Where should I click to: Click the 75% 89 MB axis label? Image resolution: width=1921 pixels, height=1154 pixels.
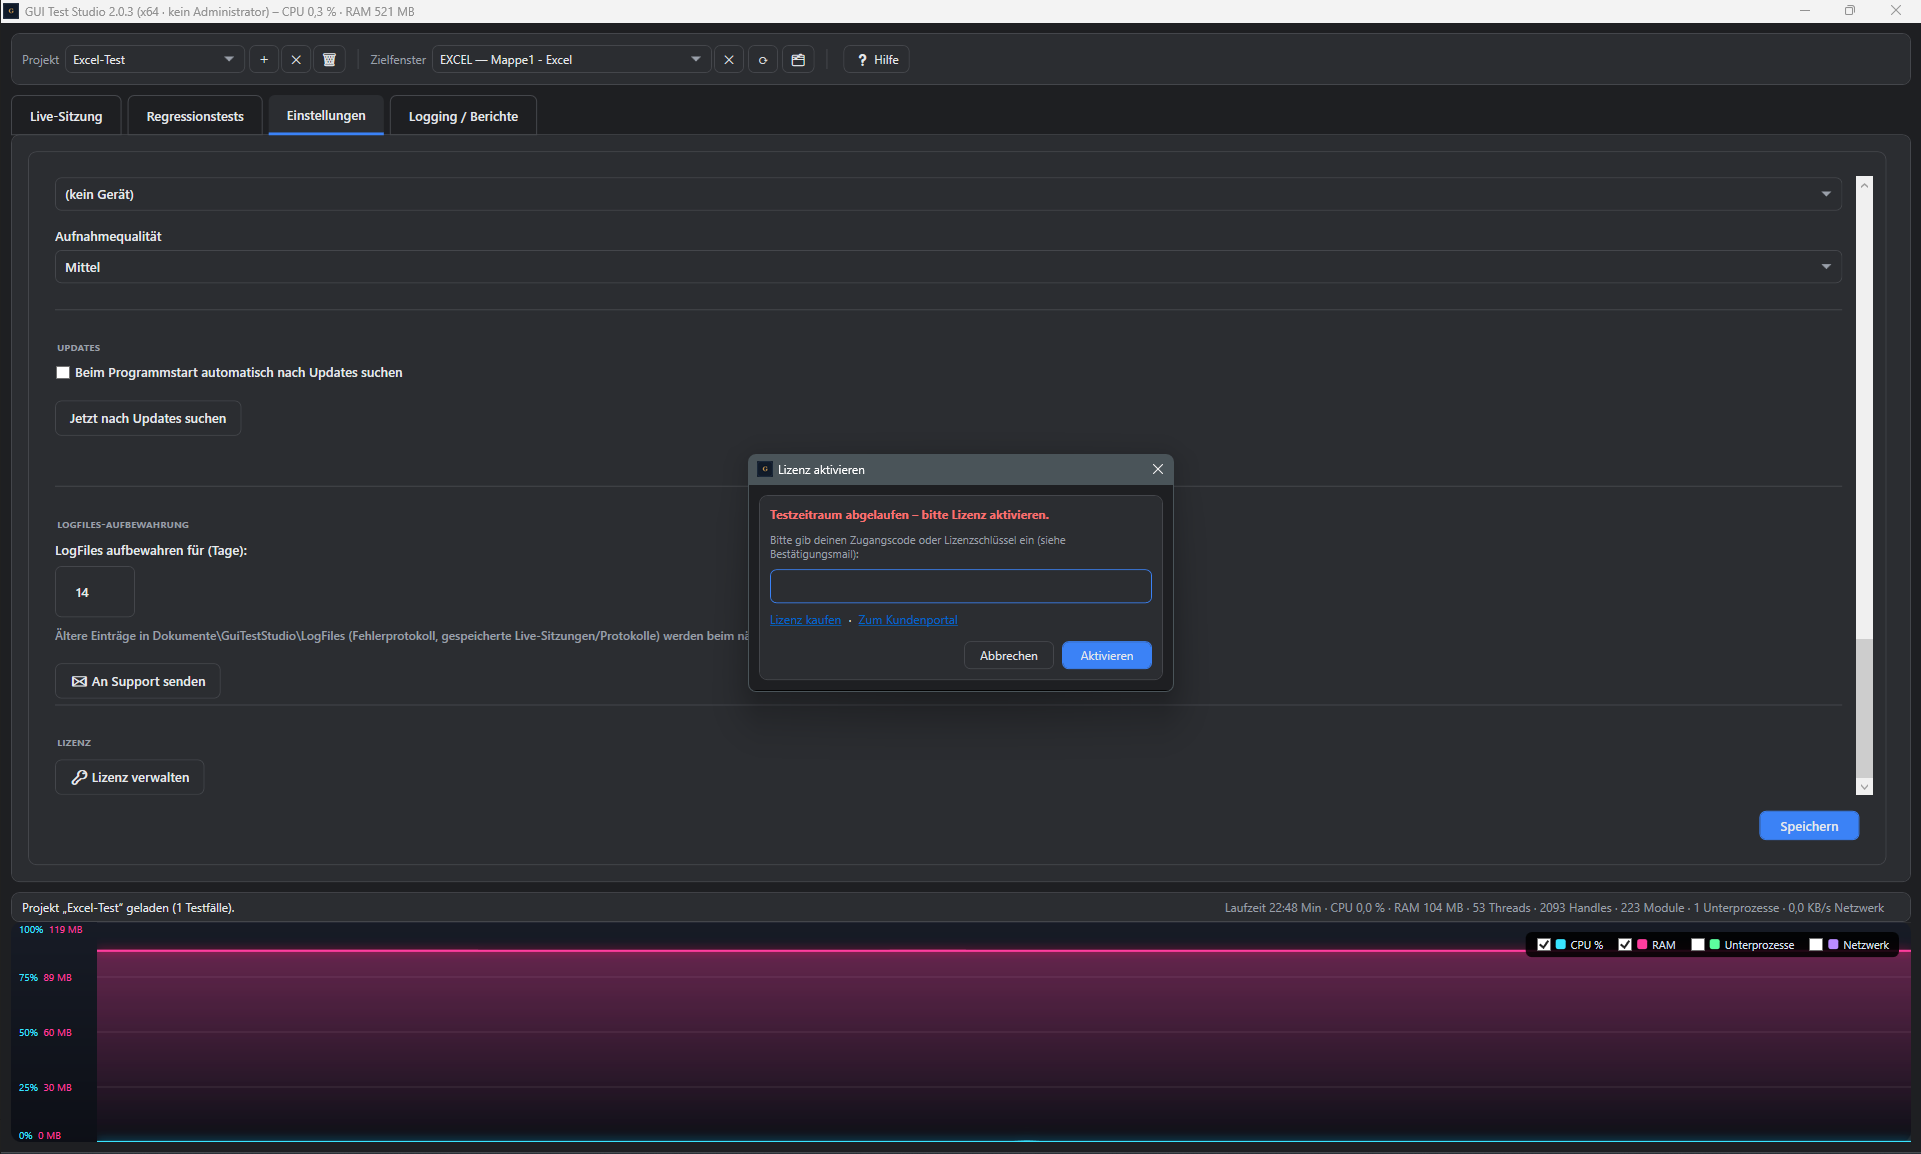click(x=45, y=978)
